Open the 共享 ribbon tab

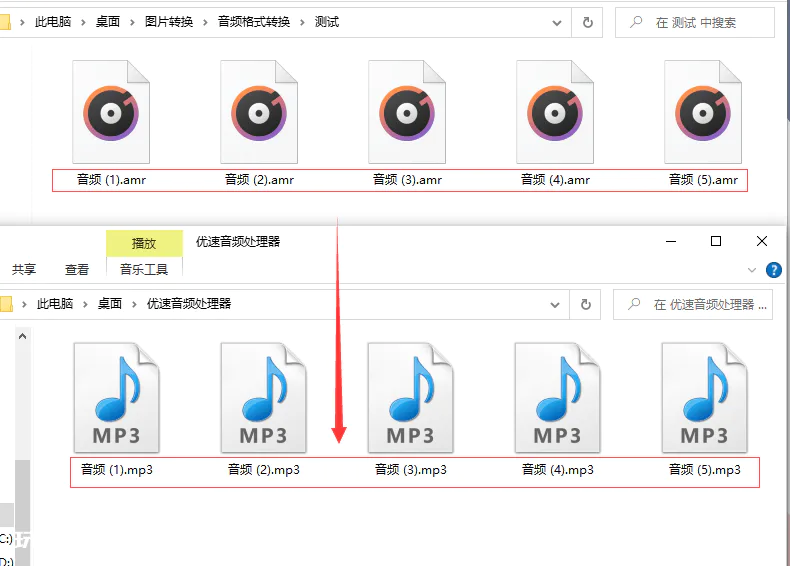click(x=24, y=270)
